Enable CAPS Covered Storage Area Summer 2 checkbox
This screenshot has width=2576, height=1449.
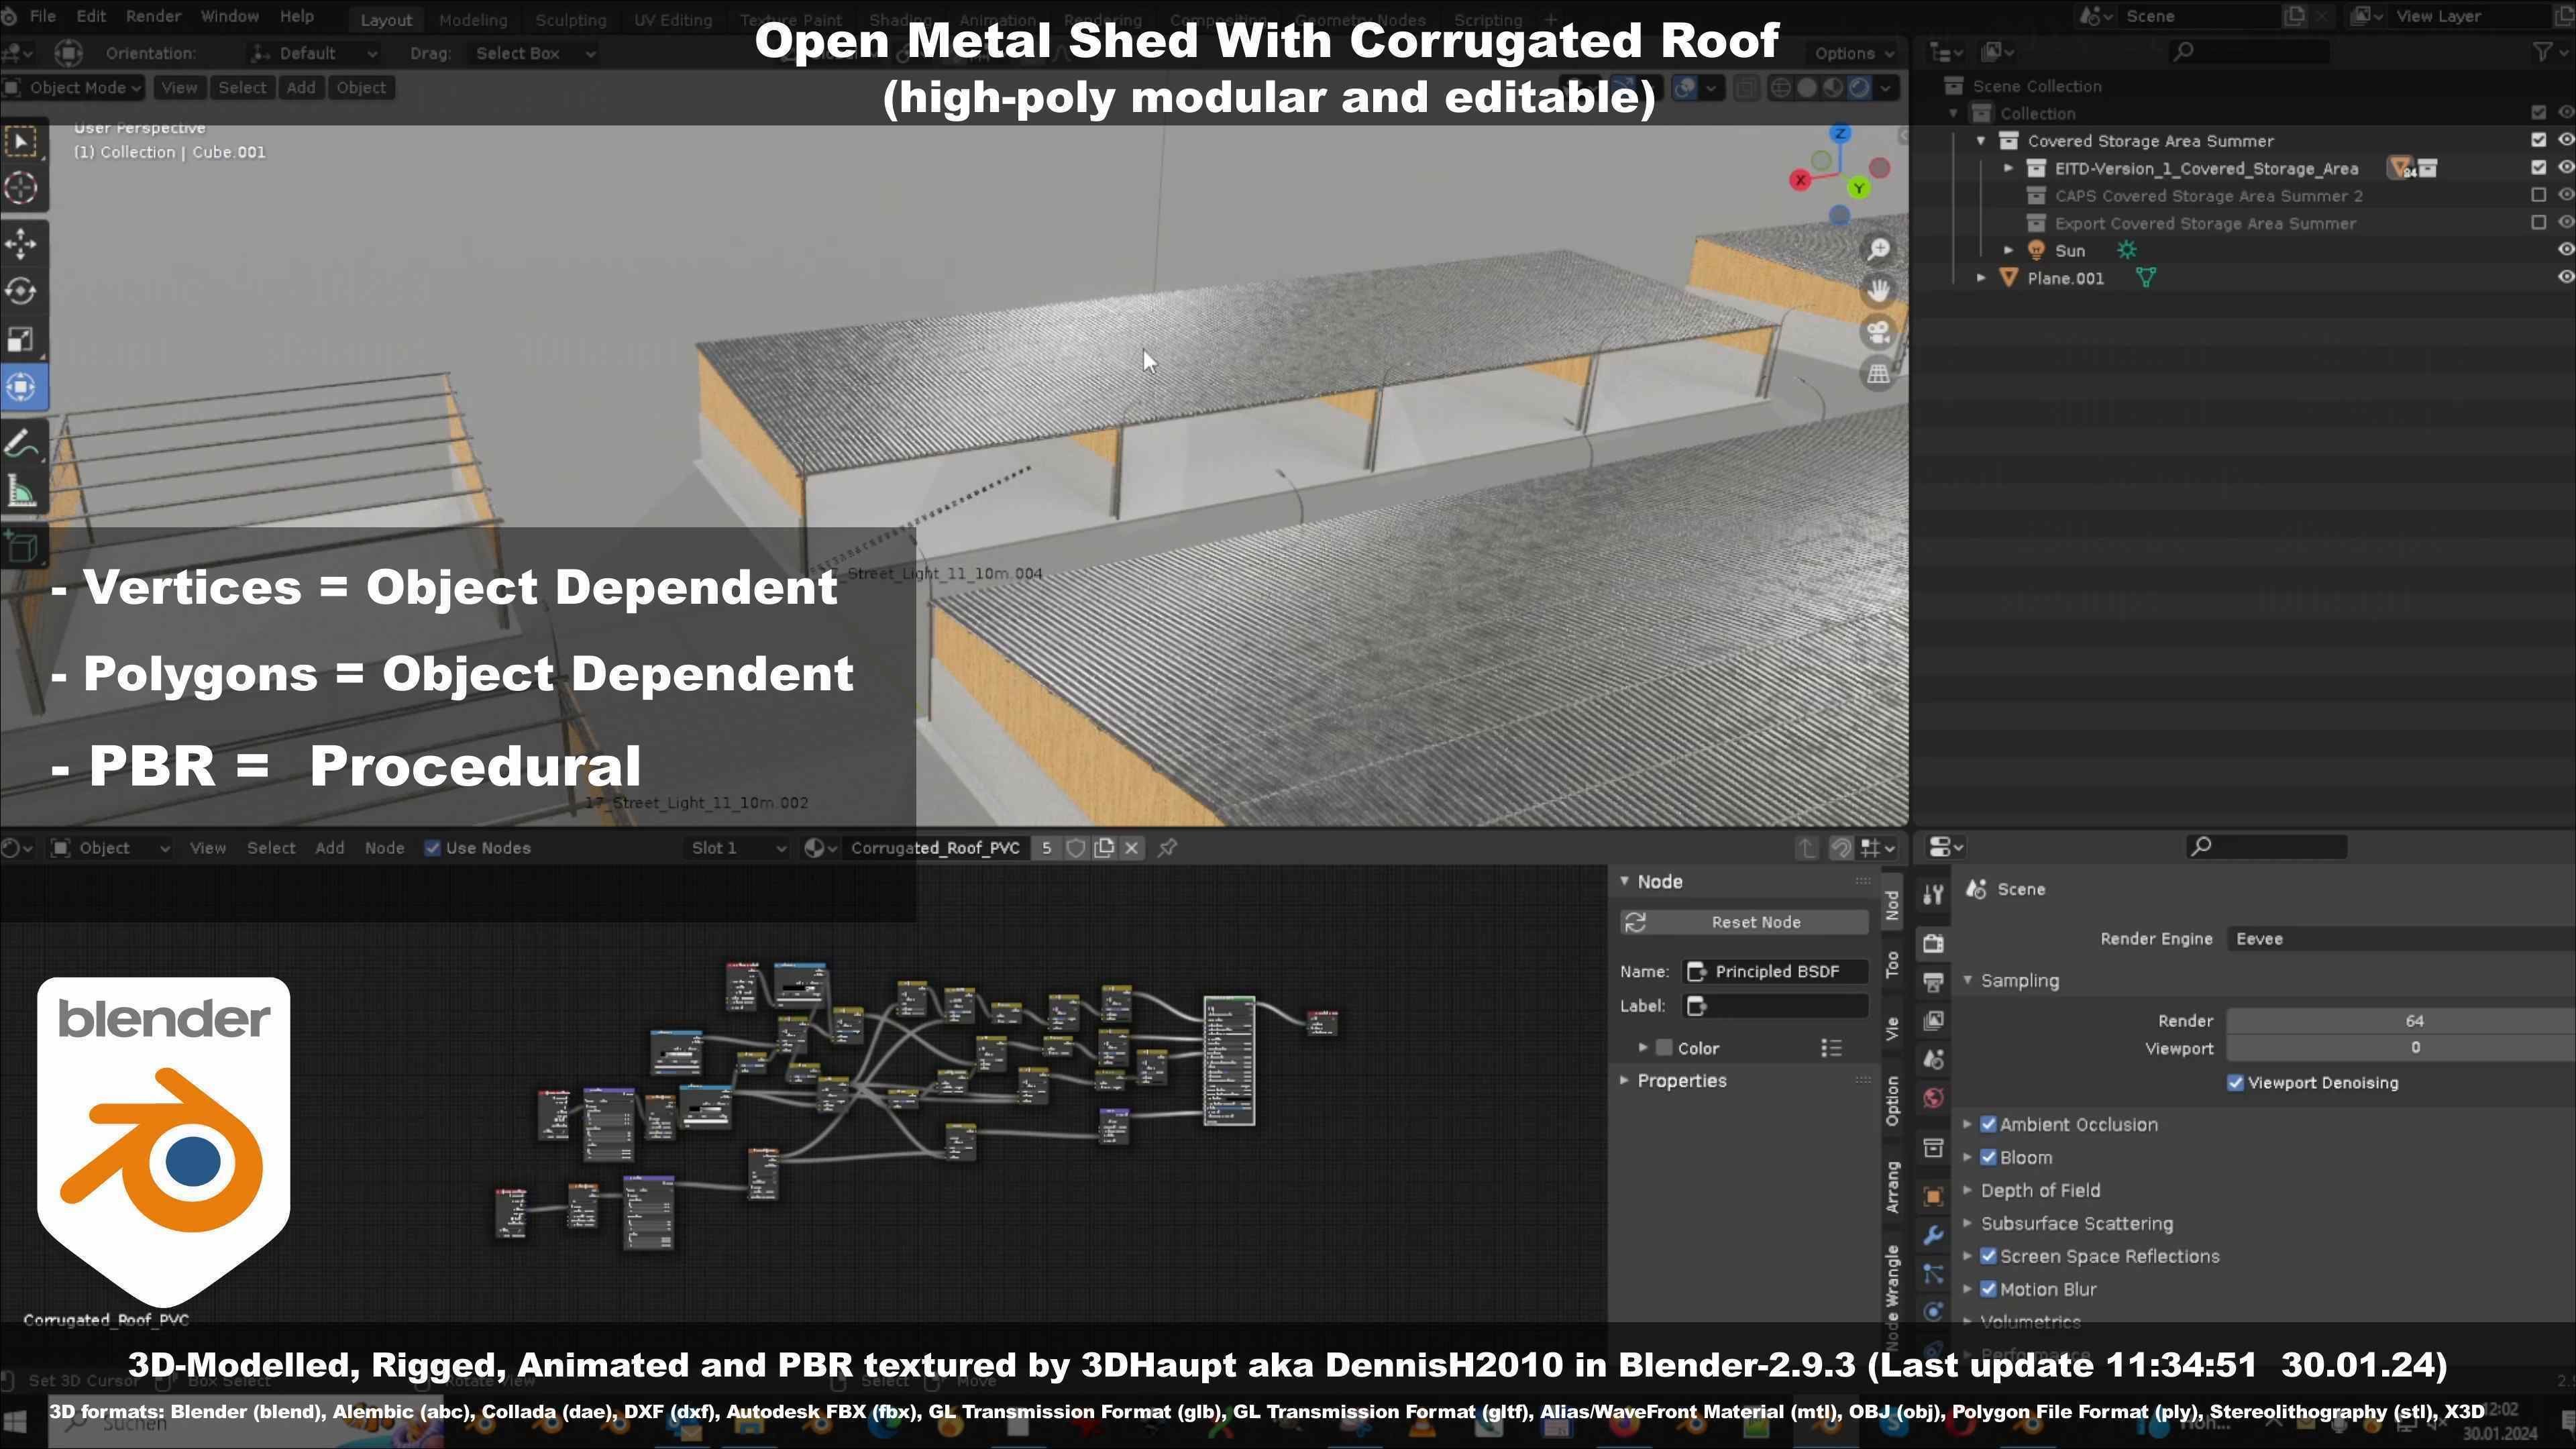(2538, 196)
